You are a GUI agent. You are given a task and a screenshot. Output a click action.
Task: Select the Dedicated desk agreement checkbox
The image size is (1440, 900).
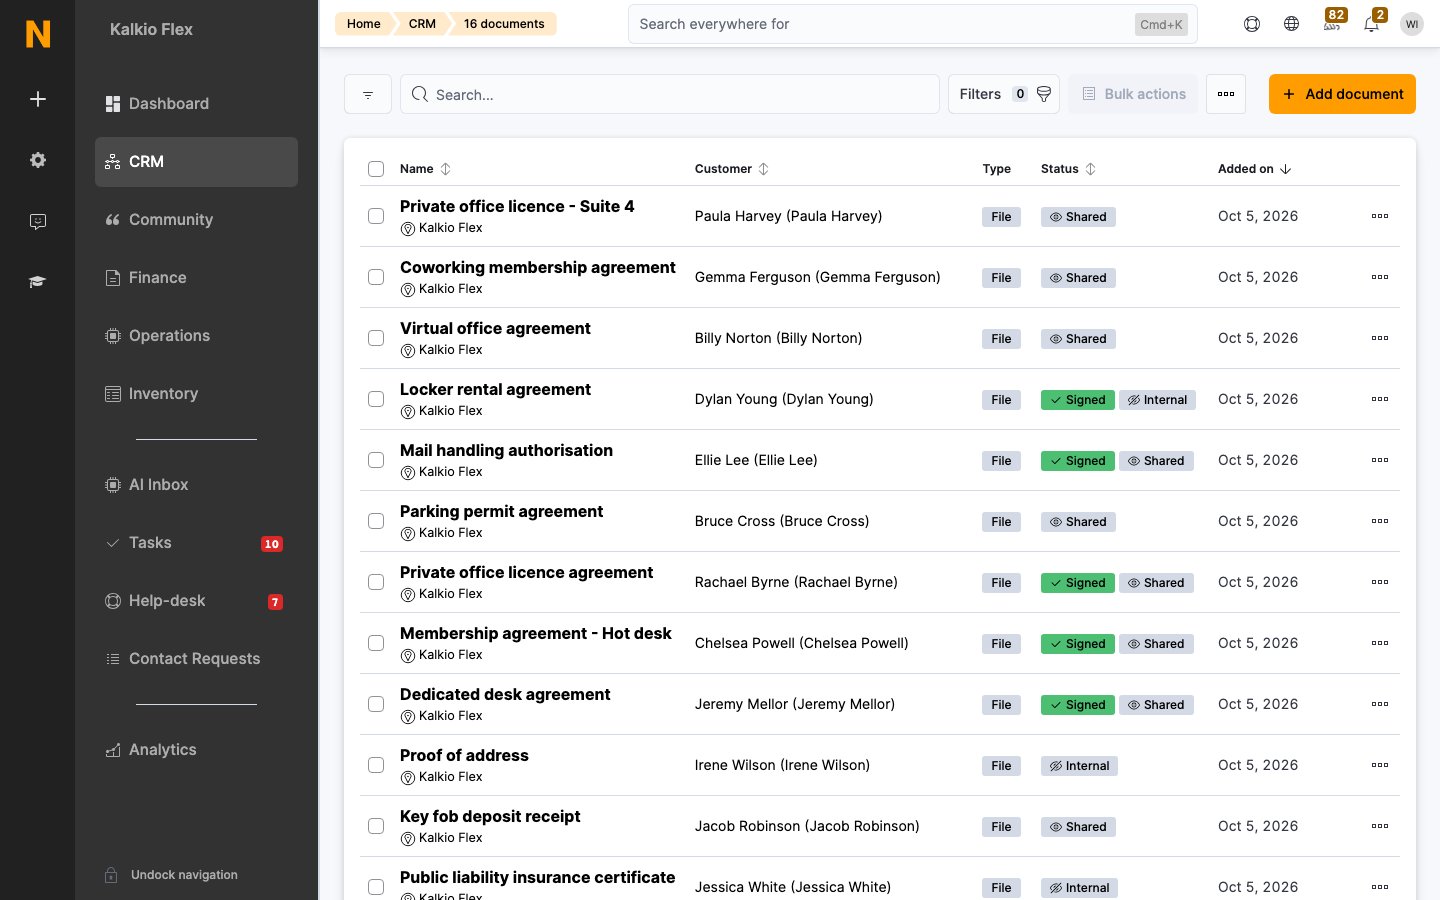pos(376,704)
